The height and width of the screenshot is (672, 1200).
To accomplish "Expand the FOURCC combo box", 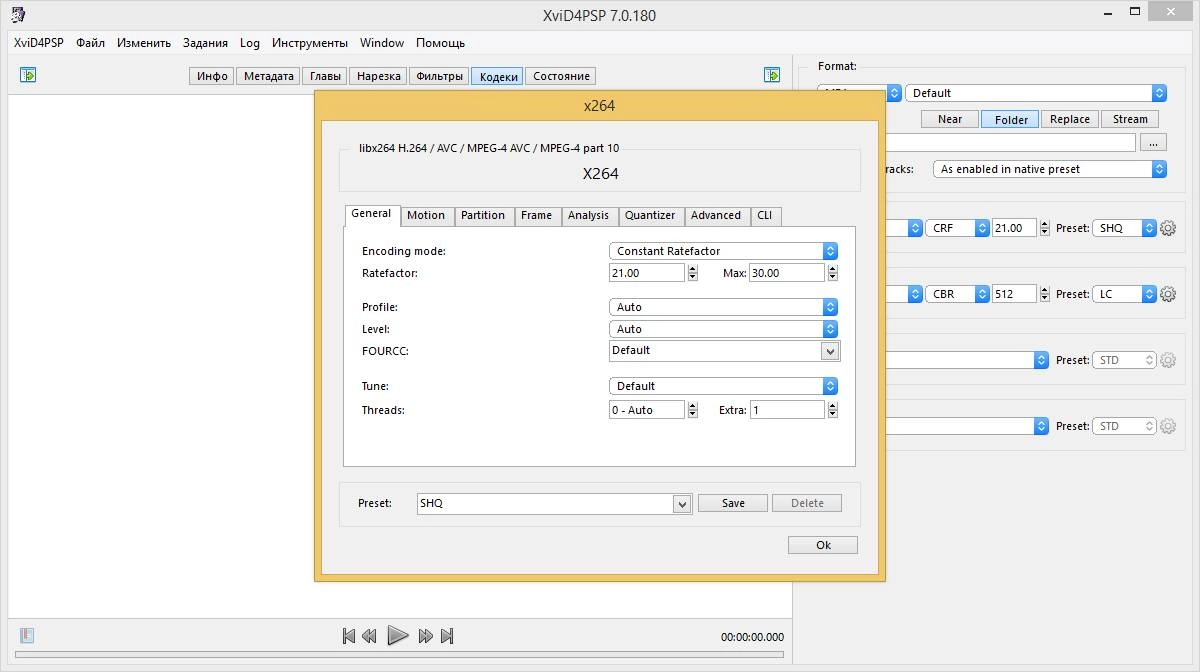I will pos(829,351).
